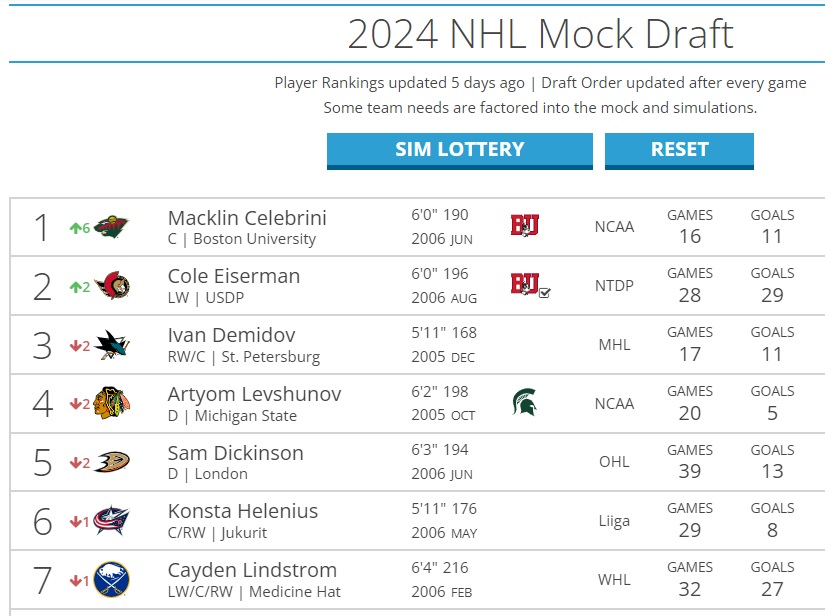Click Celebrini's Boston University BU logo
Viewport: 831px width, 616px height.
(x=525, y=225)
